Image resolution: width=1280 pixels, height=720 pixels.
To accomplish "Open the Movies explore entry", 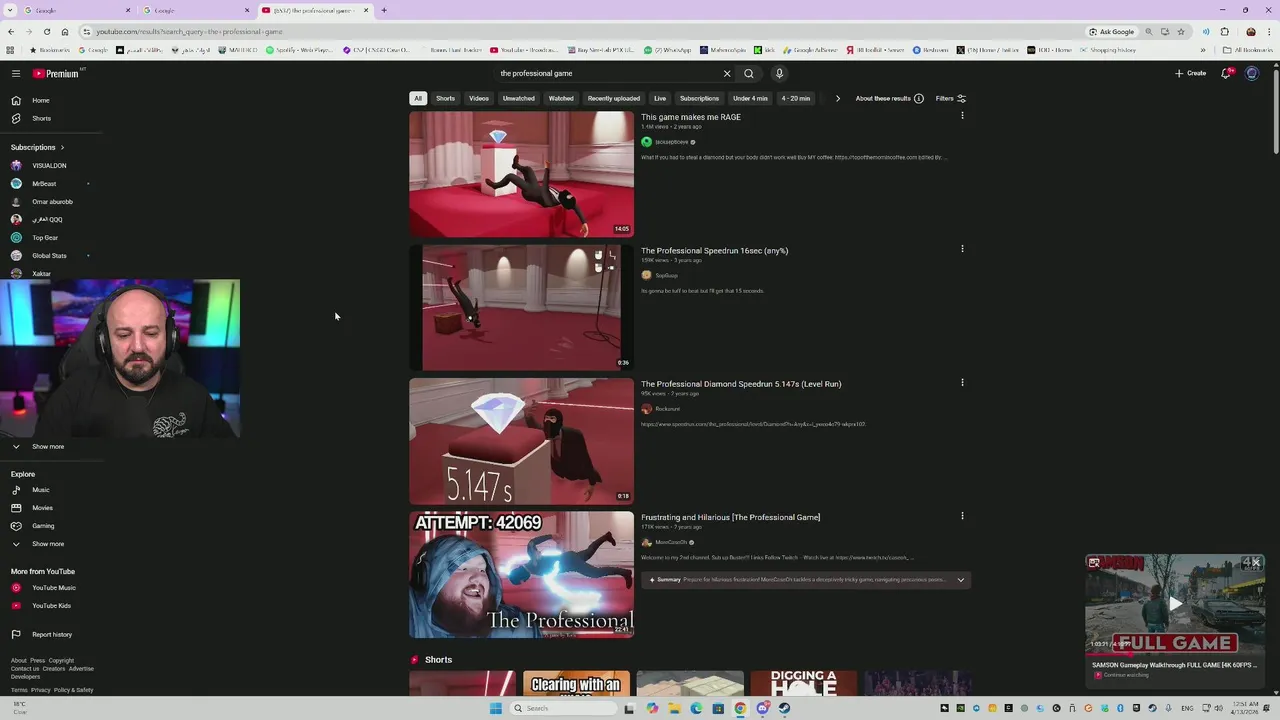I will coord(42,508).
